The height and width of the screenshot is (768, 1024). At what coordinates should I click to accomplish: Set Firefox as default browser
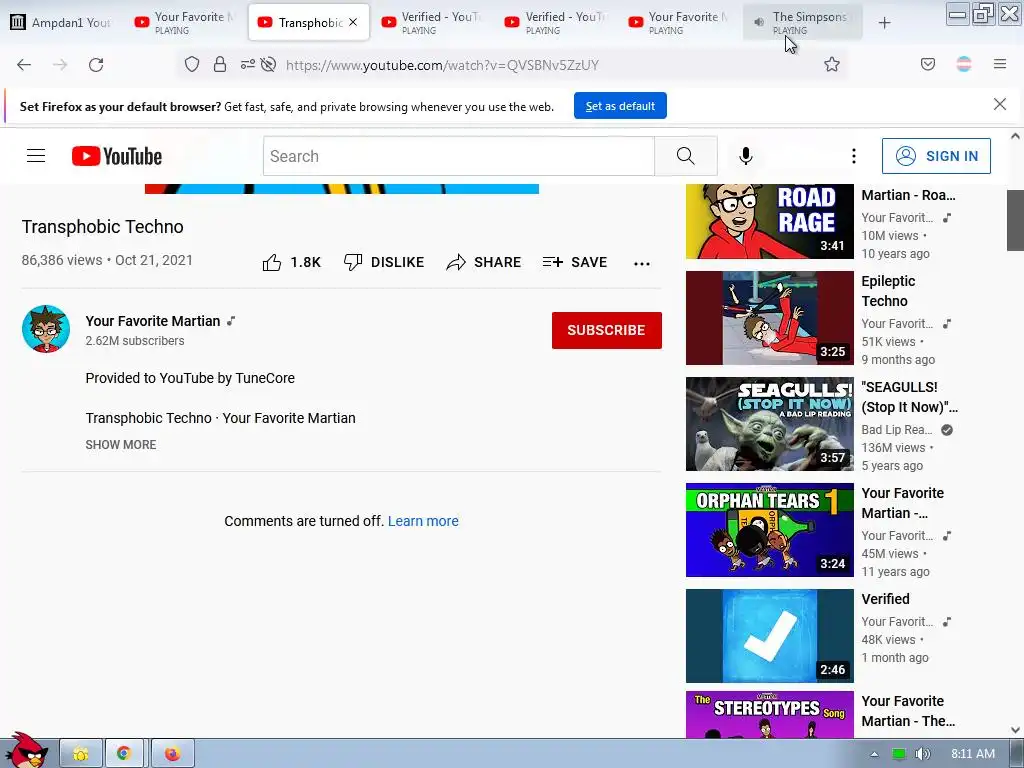[620, 106]
